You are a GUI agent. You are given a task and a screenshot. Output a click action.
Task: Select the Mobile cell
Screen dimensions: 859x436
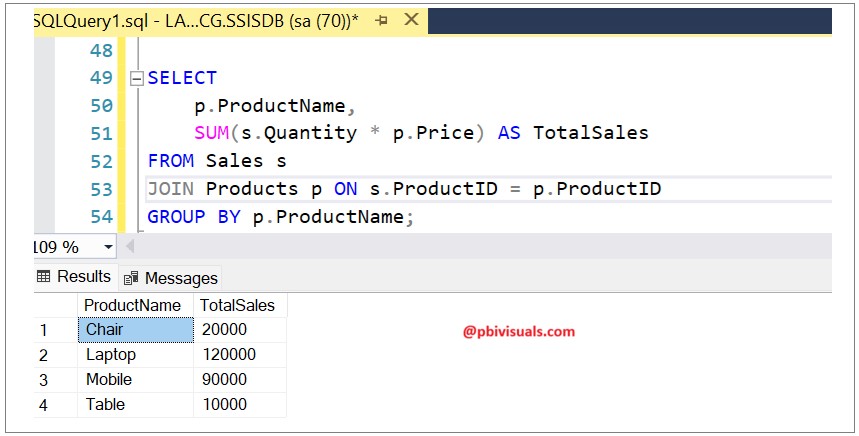[135, 380]
